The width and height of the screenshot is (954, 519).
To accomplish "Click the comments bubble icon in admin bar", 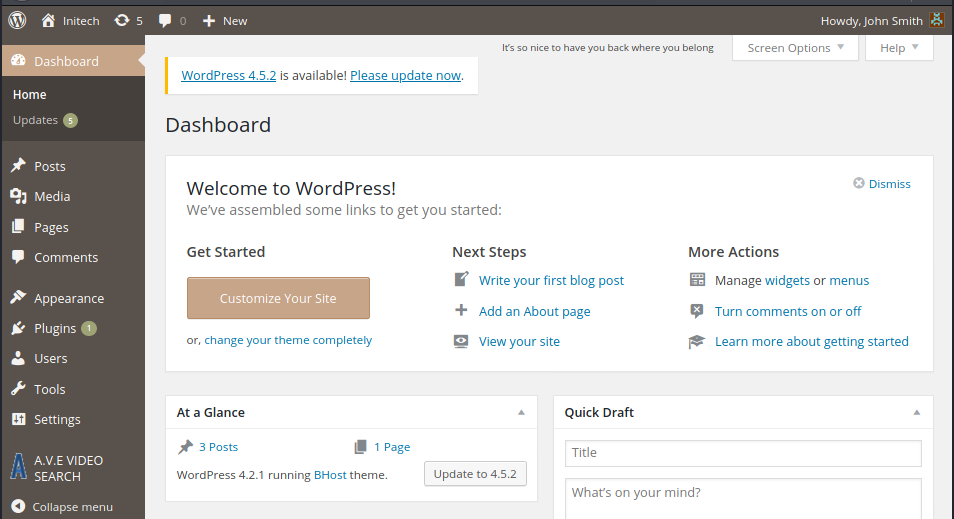I will (x=165, y=20).
